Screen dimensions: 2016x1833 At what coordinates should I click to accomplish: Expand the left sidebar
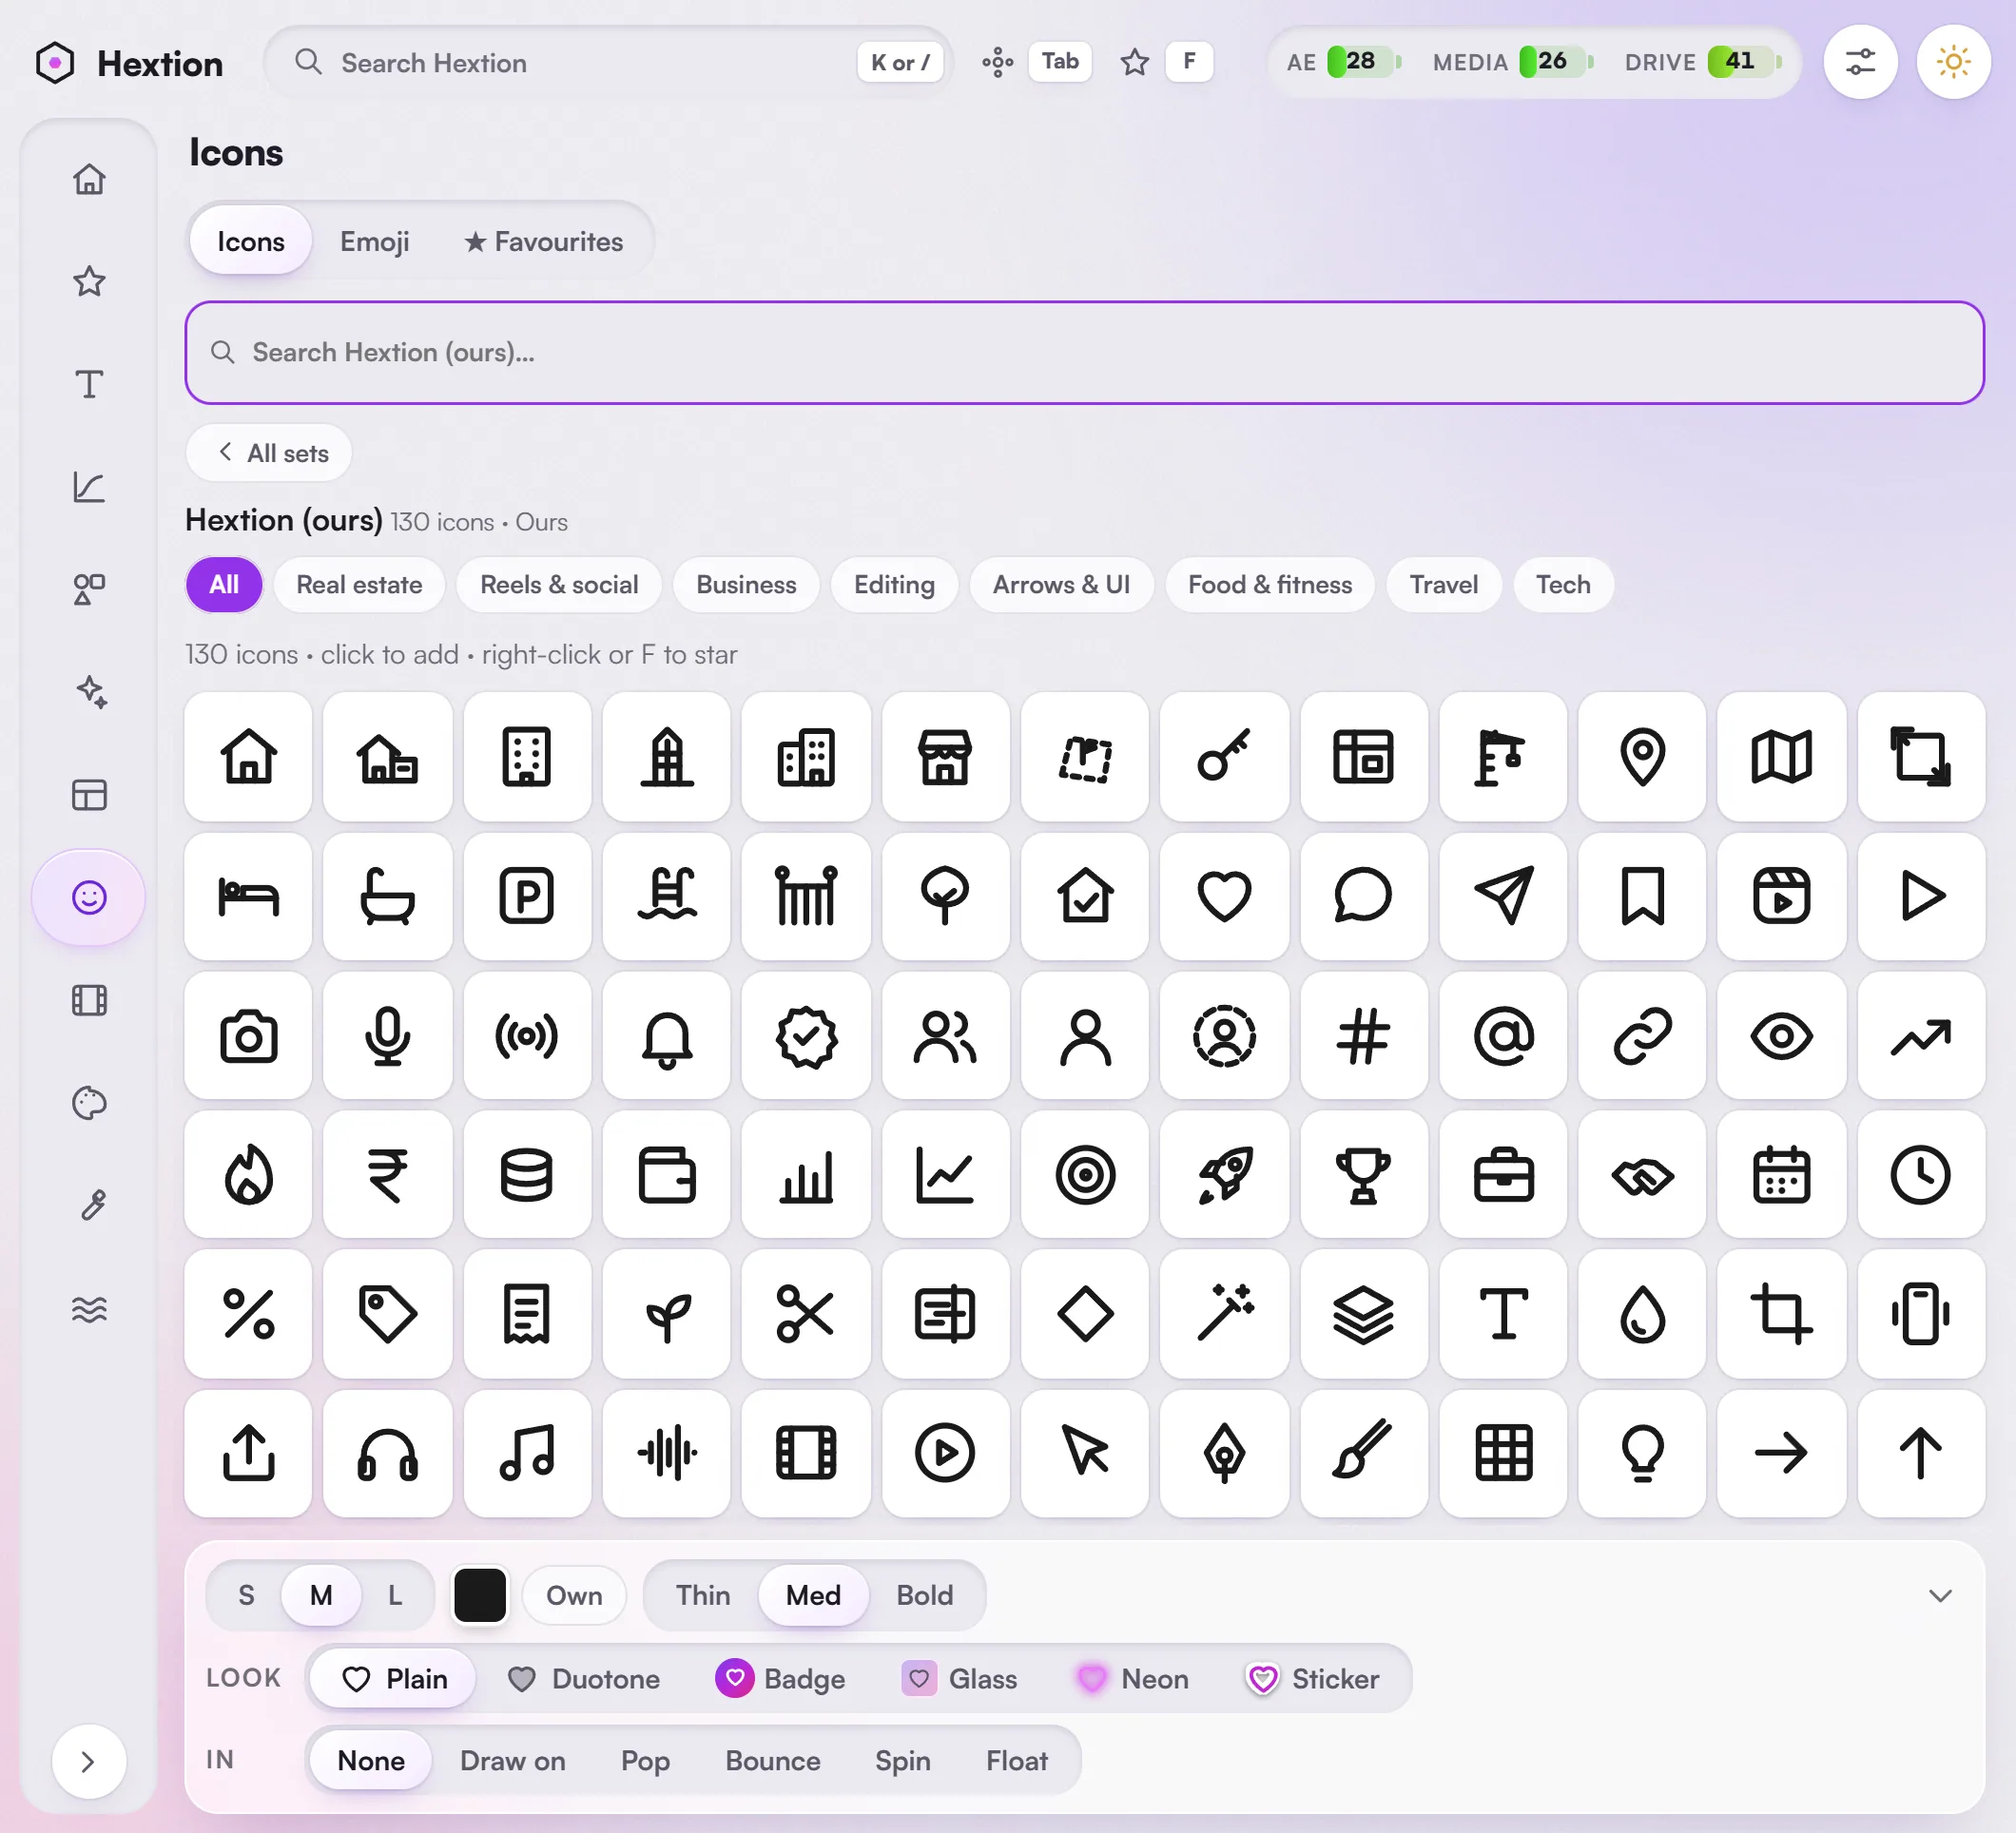(89, 1761)
